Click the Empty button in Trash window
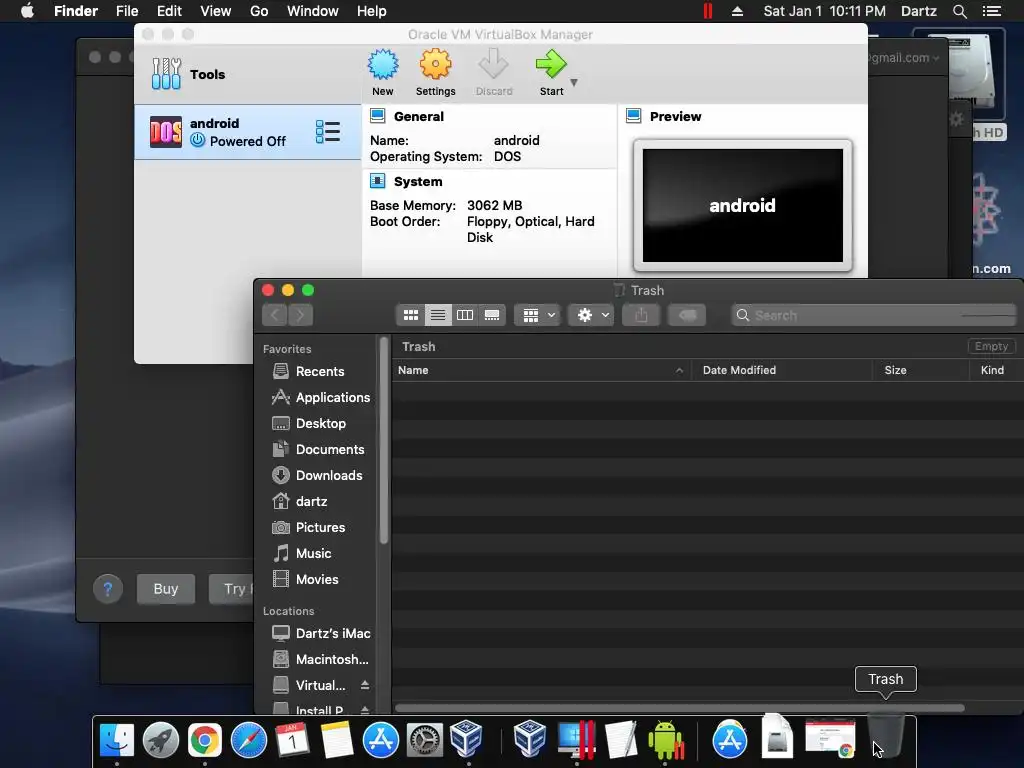1024x768 pixels. (991, 346)
